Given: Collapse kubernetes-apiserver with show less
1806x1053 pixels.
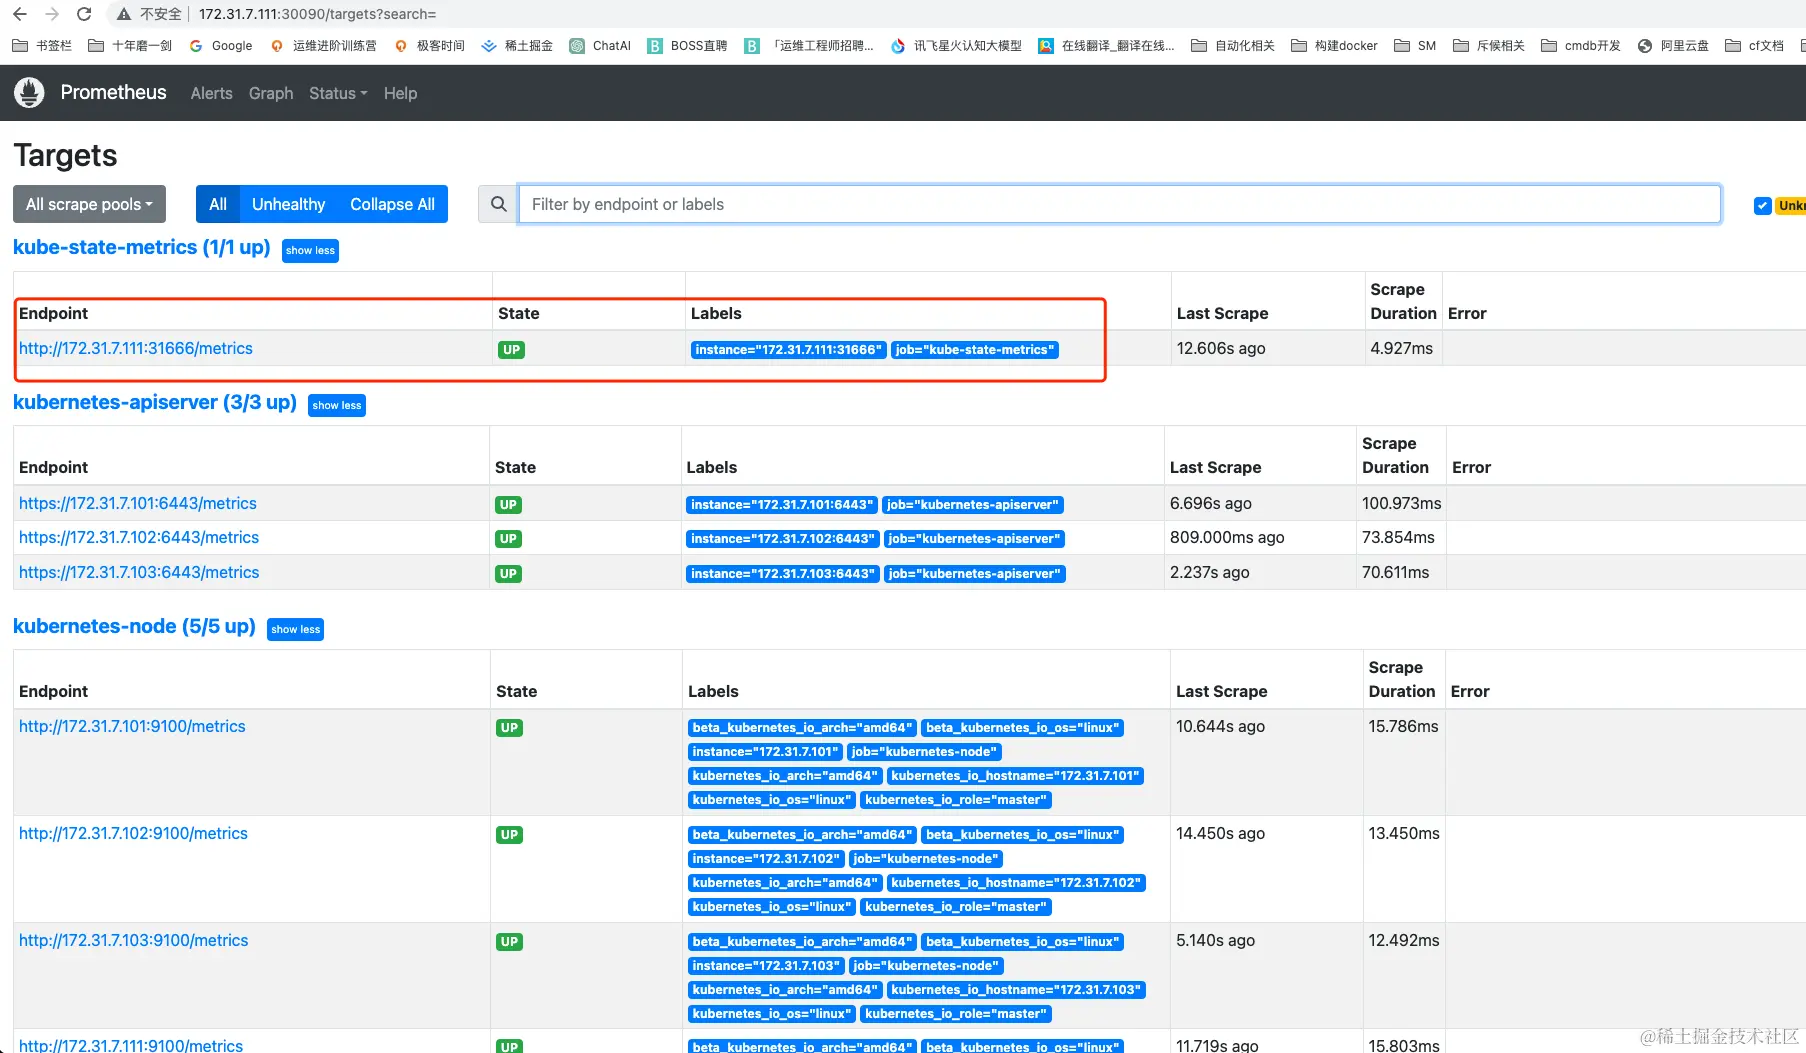Looking at the screenshot, I should pos(337,405).
